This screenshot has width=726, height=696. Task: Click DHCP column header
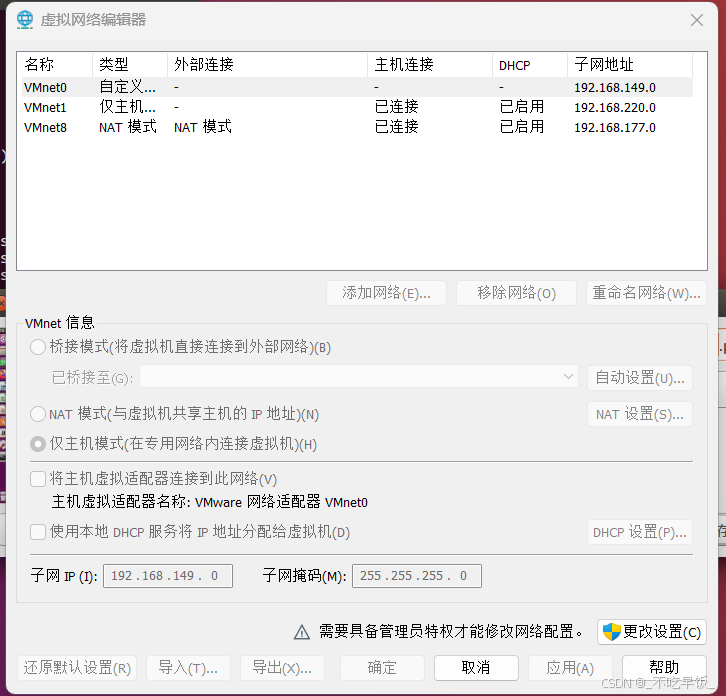pyautogui.click(x=530, y=64)
